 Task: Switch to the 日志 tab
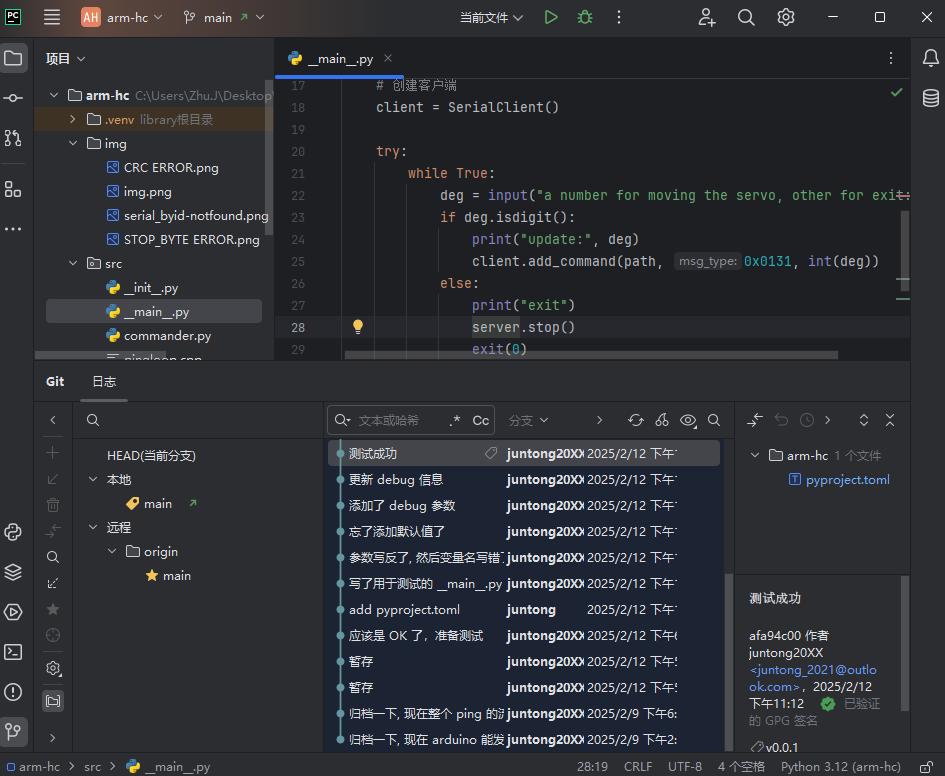[104, 381]
